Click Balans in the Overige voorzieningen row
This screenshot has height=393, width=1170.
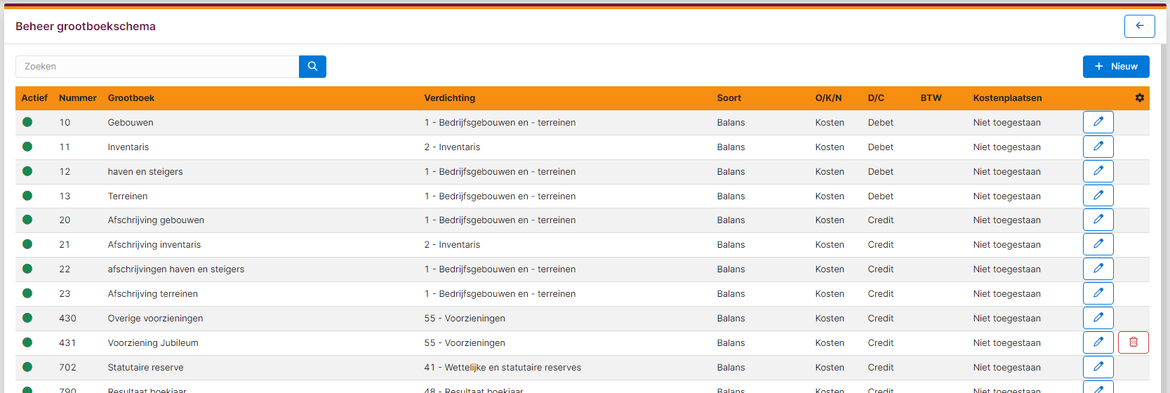click(731, 318)
